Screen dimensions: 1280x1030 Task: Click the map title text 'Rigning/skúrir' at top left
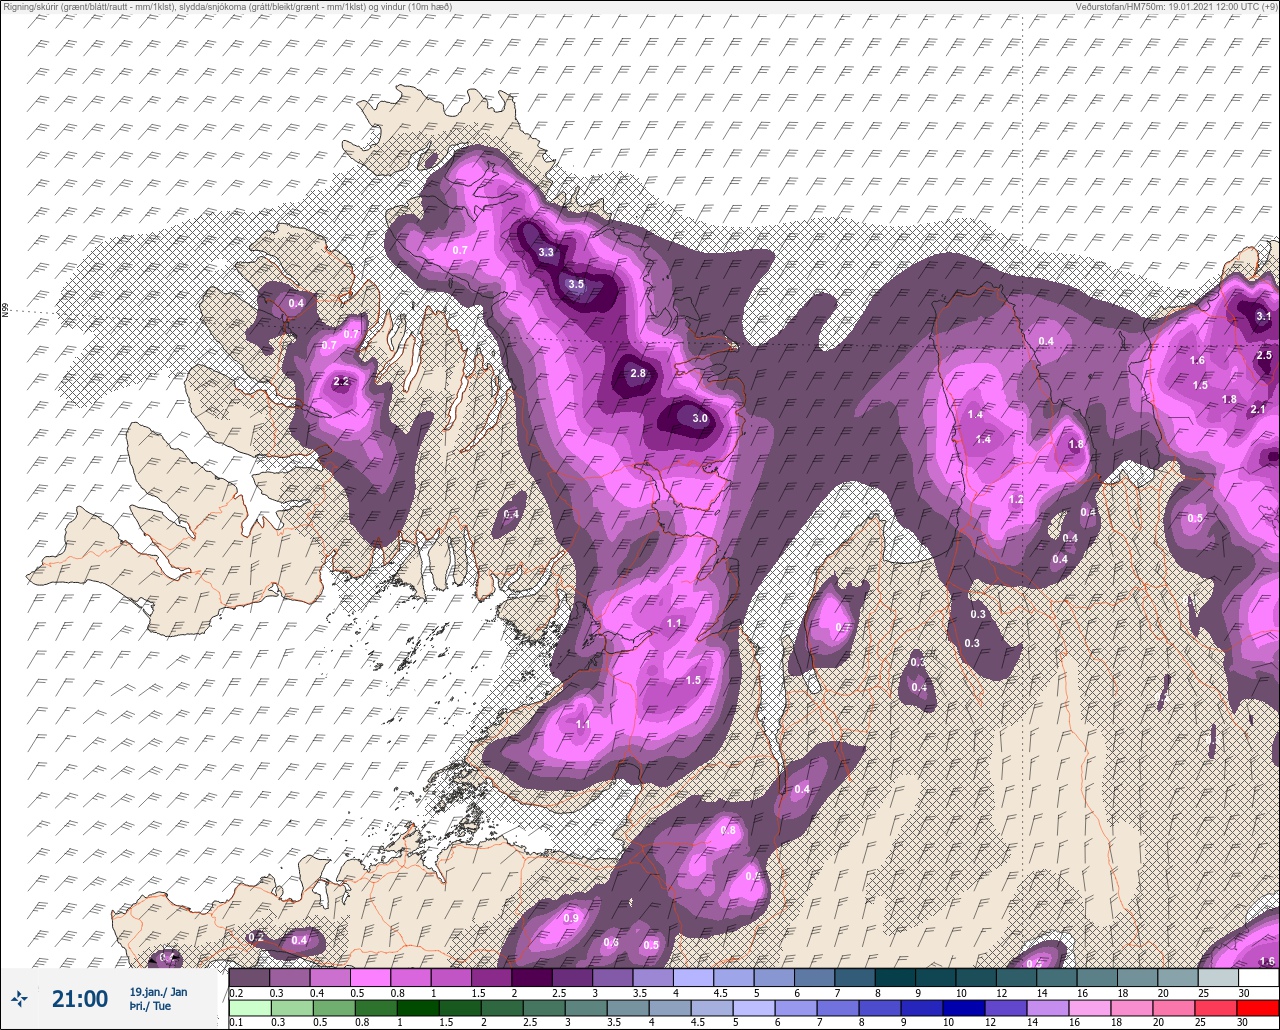coord(30,6)
